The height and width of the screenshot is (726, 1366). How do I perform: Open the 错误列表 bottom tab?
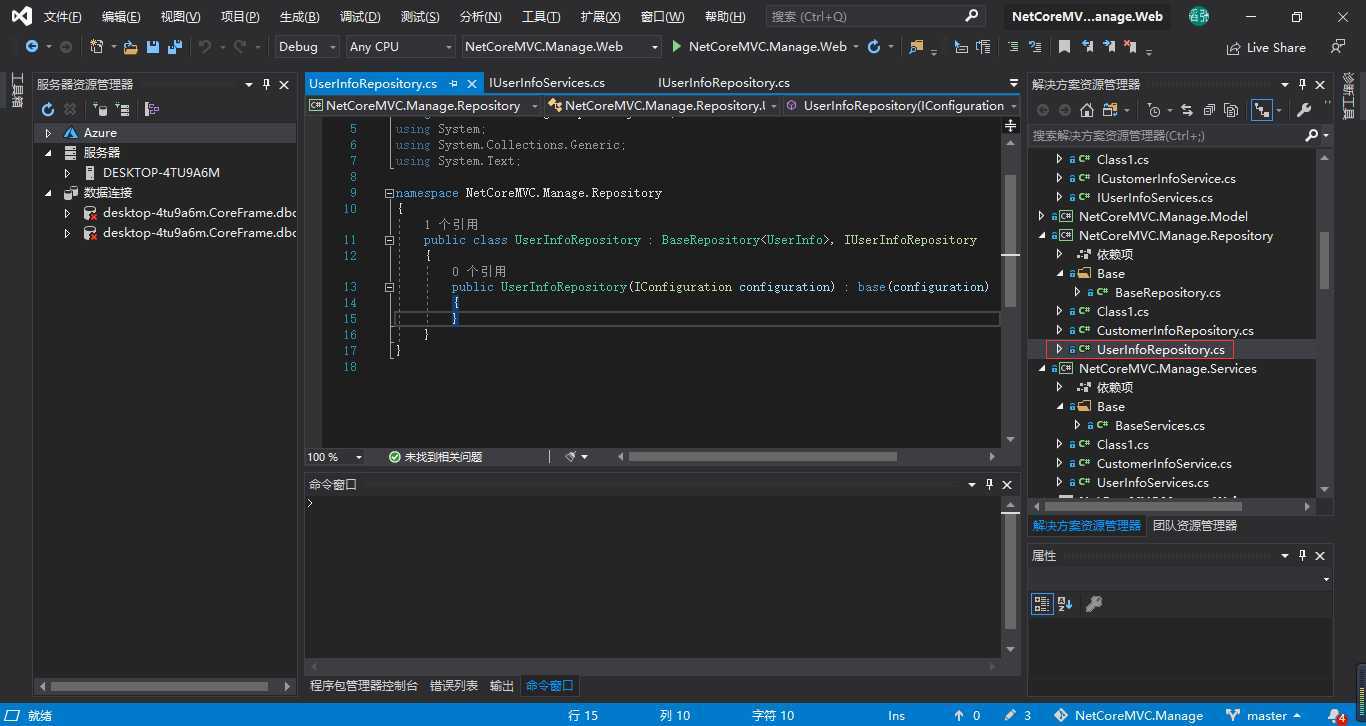[x=454, y=686]
